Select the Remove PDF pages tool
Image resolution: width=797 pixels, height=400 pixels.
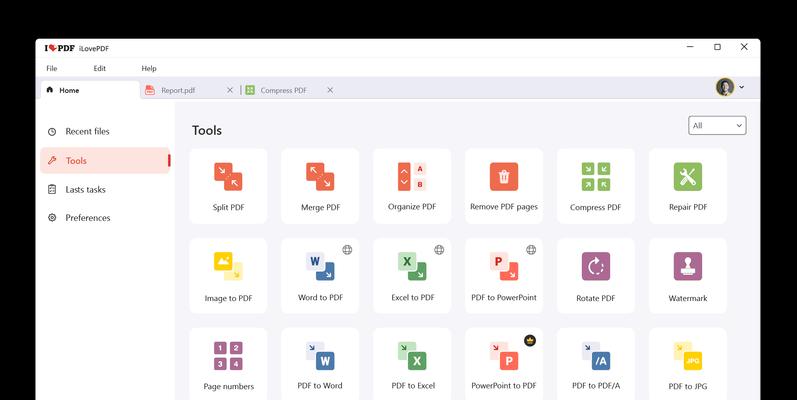click(x=504, y=186)
